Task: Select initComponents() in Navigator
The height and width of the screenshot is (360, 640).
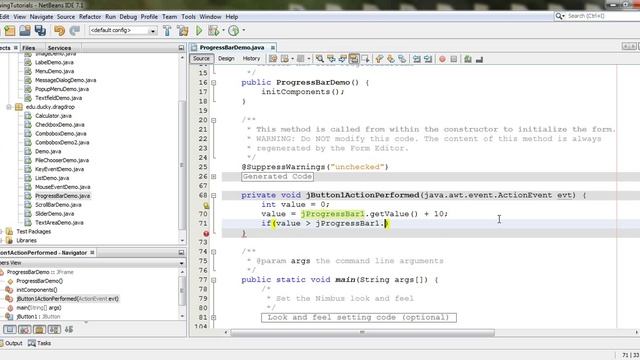Action: 37,290
